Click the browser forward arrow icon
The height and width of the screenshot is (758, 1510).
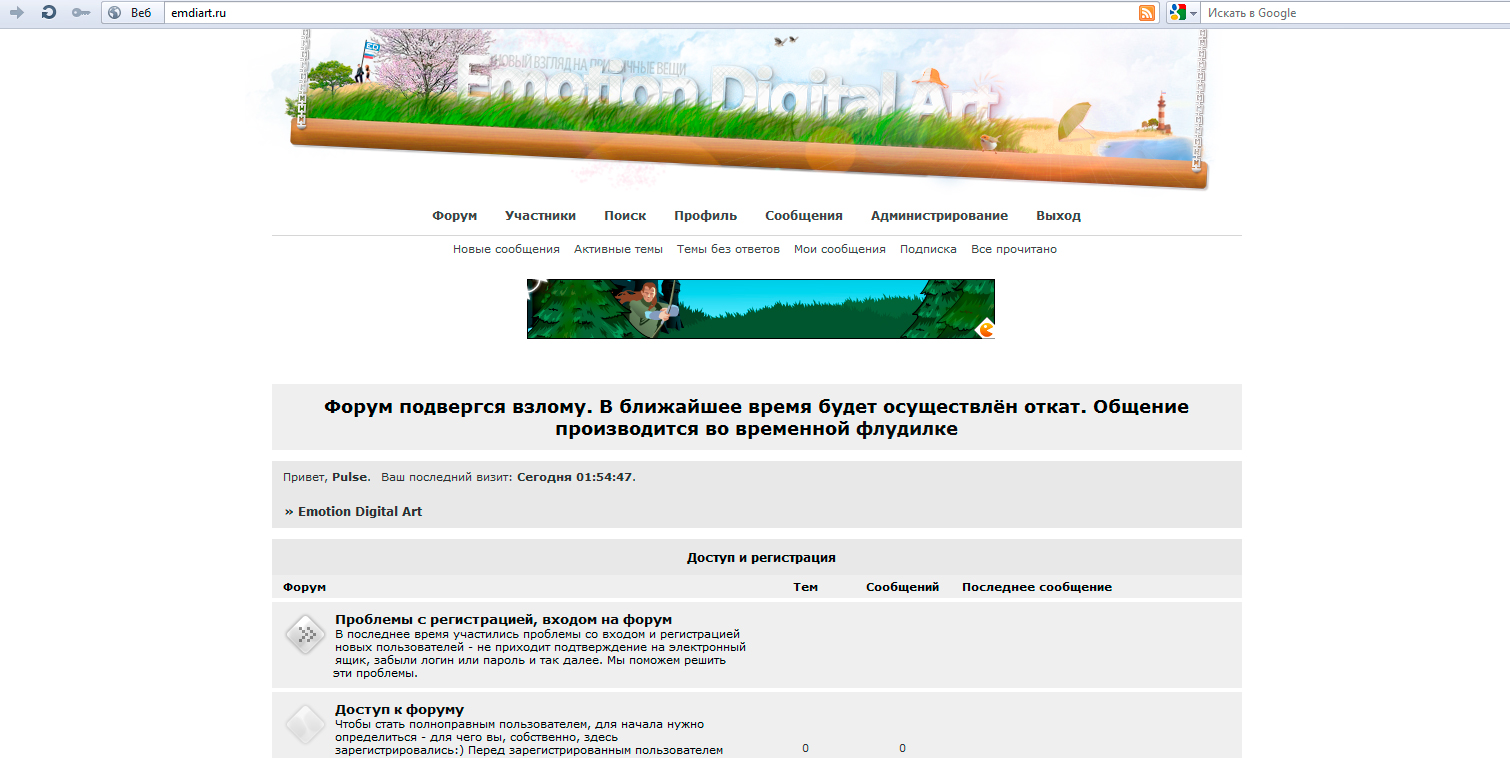(16, 13)
